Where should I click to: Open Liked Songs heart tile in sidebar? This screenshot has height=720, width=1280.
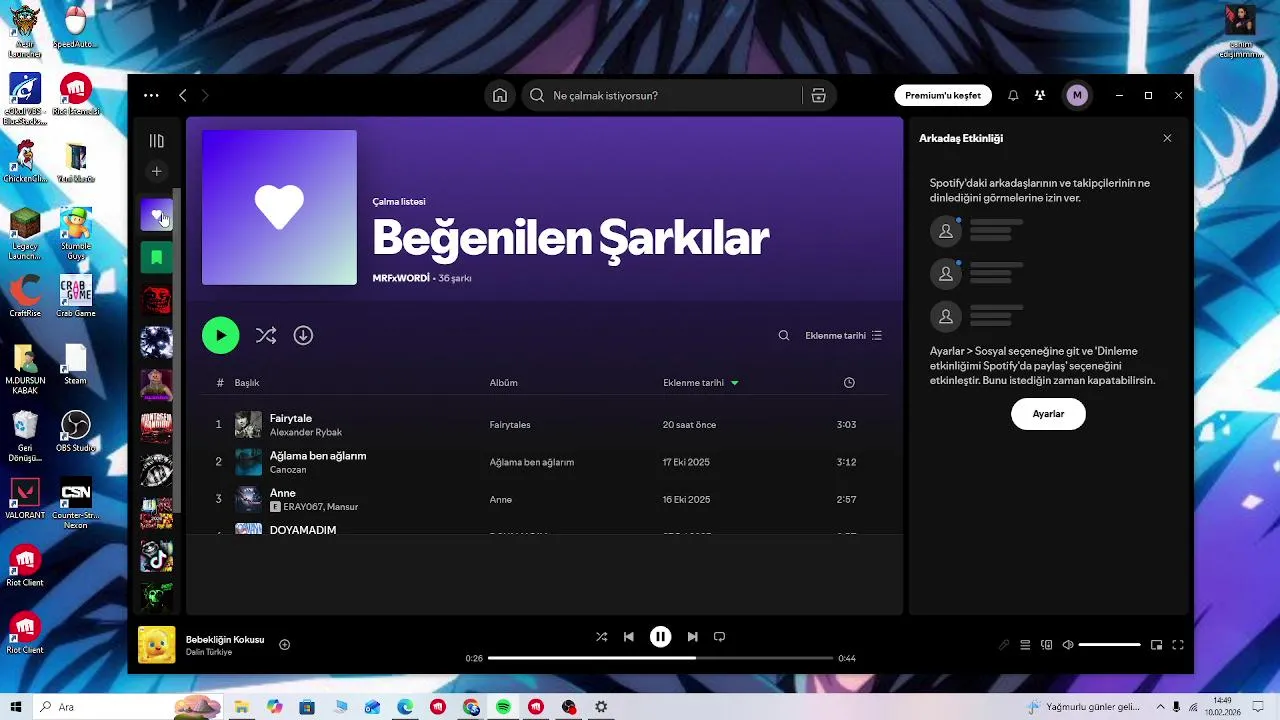pos(156,214)
